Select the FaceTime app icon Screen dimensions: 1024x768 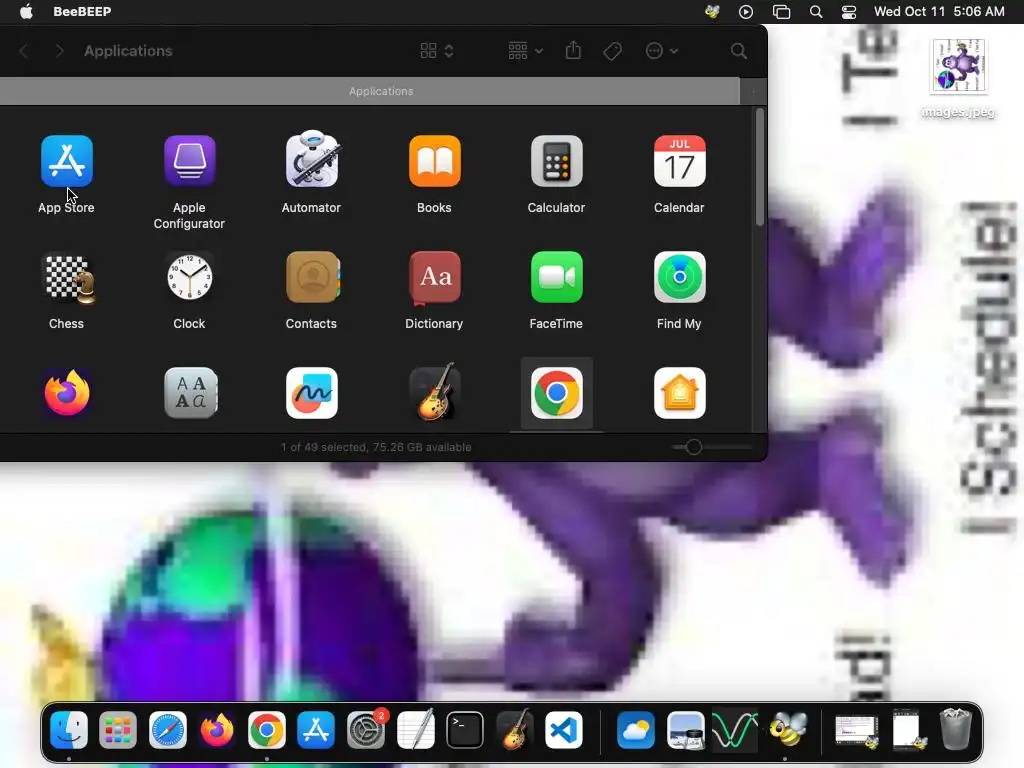tap(556, 277)
